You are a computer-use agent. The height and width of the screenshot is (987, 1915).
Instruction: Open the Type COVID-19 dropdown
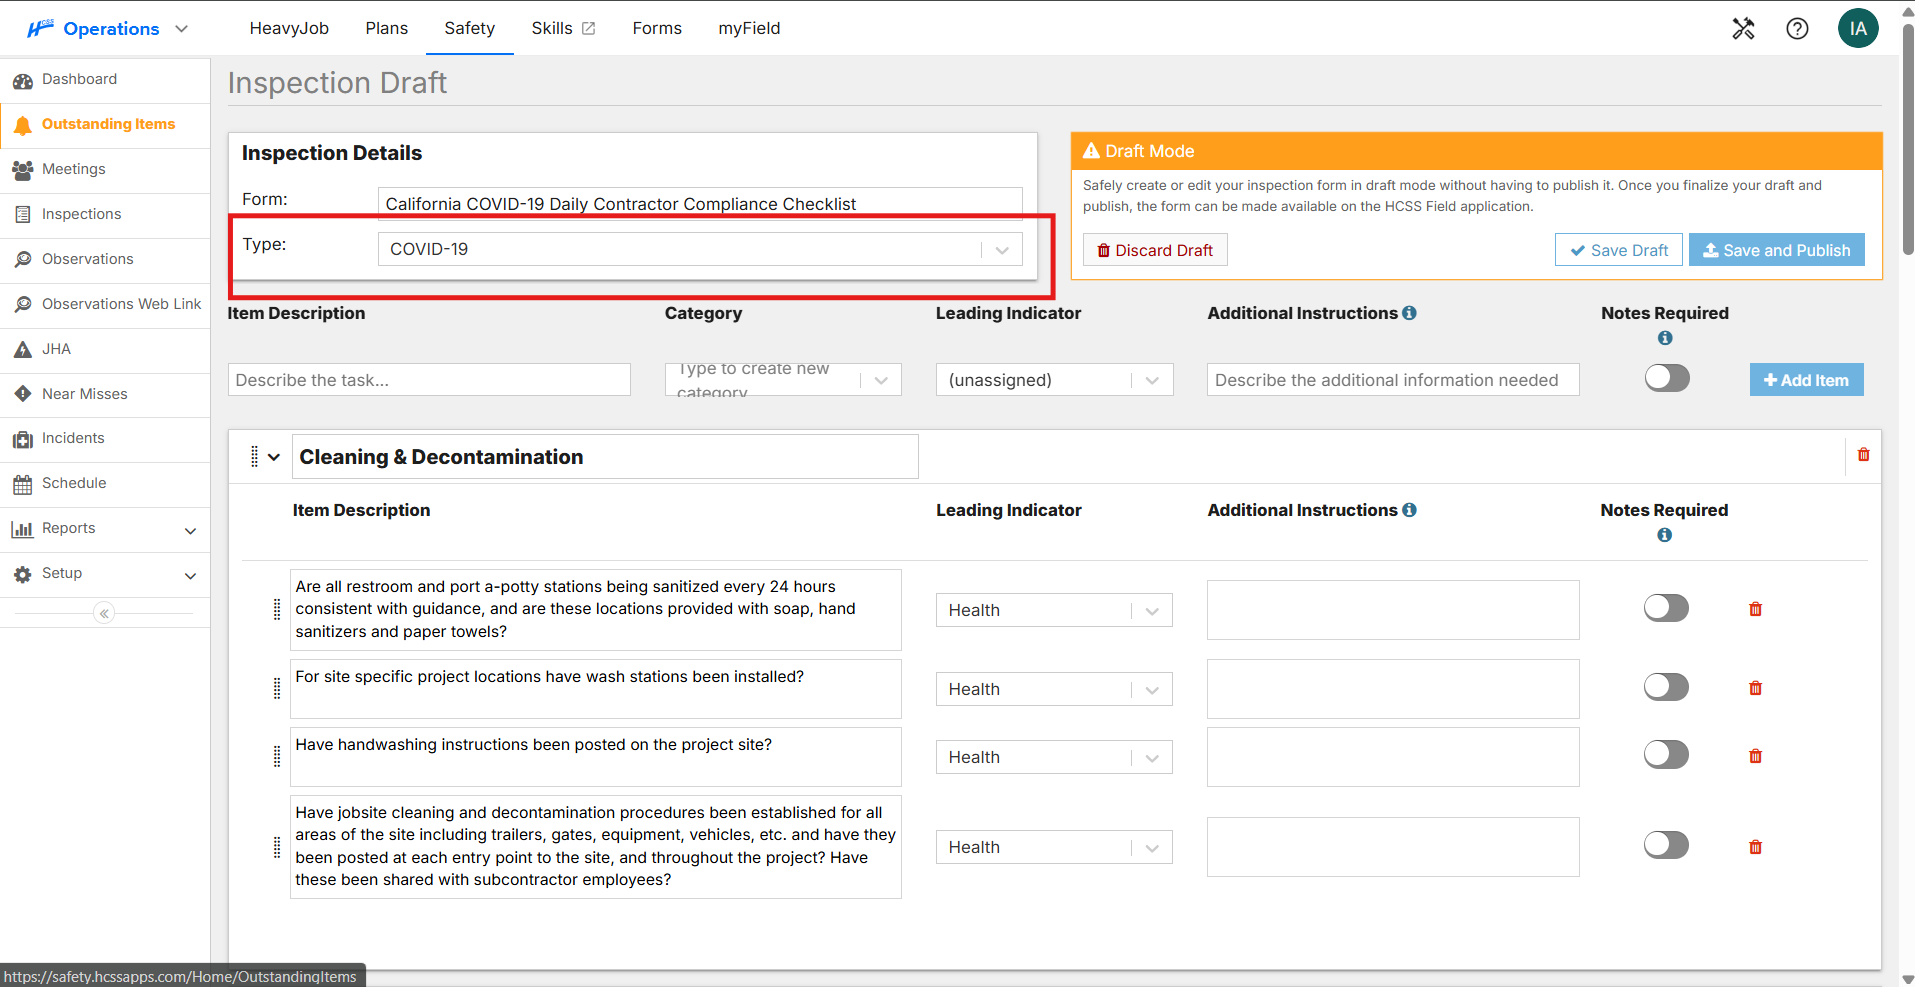700,249
